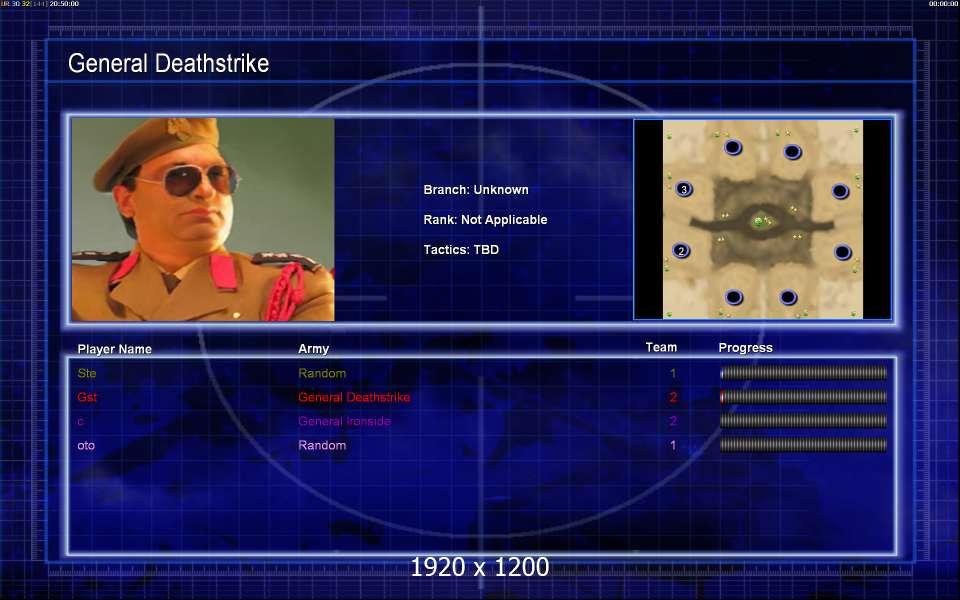Select player name 'oto'
The width and height of the screenshot is (960, 600).
click(x=86, y=445)
